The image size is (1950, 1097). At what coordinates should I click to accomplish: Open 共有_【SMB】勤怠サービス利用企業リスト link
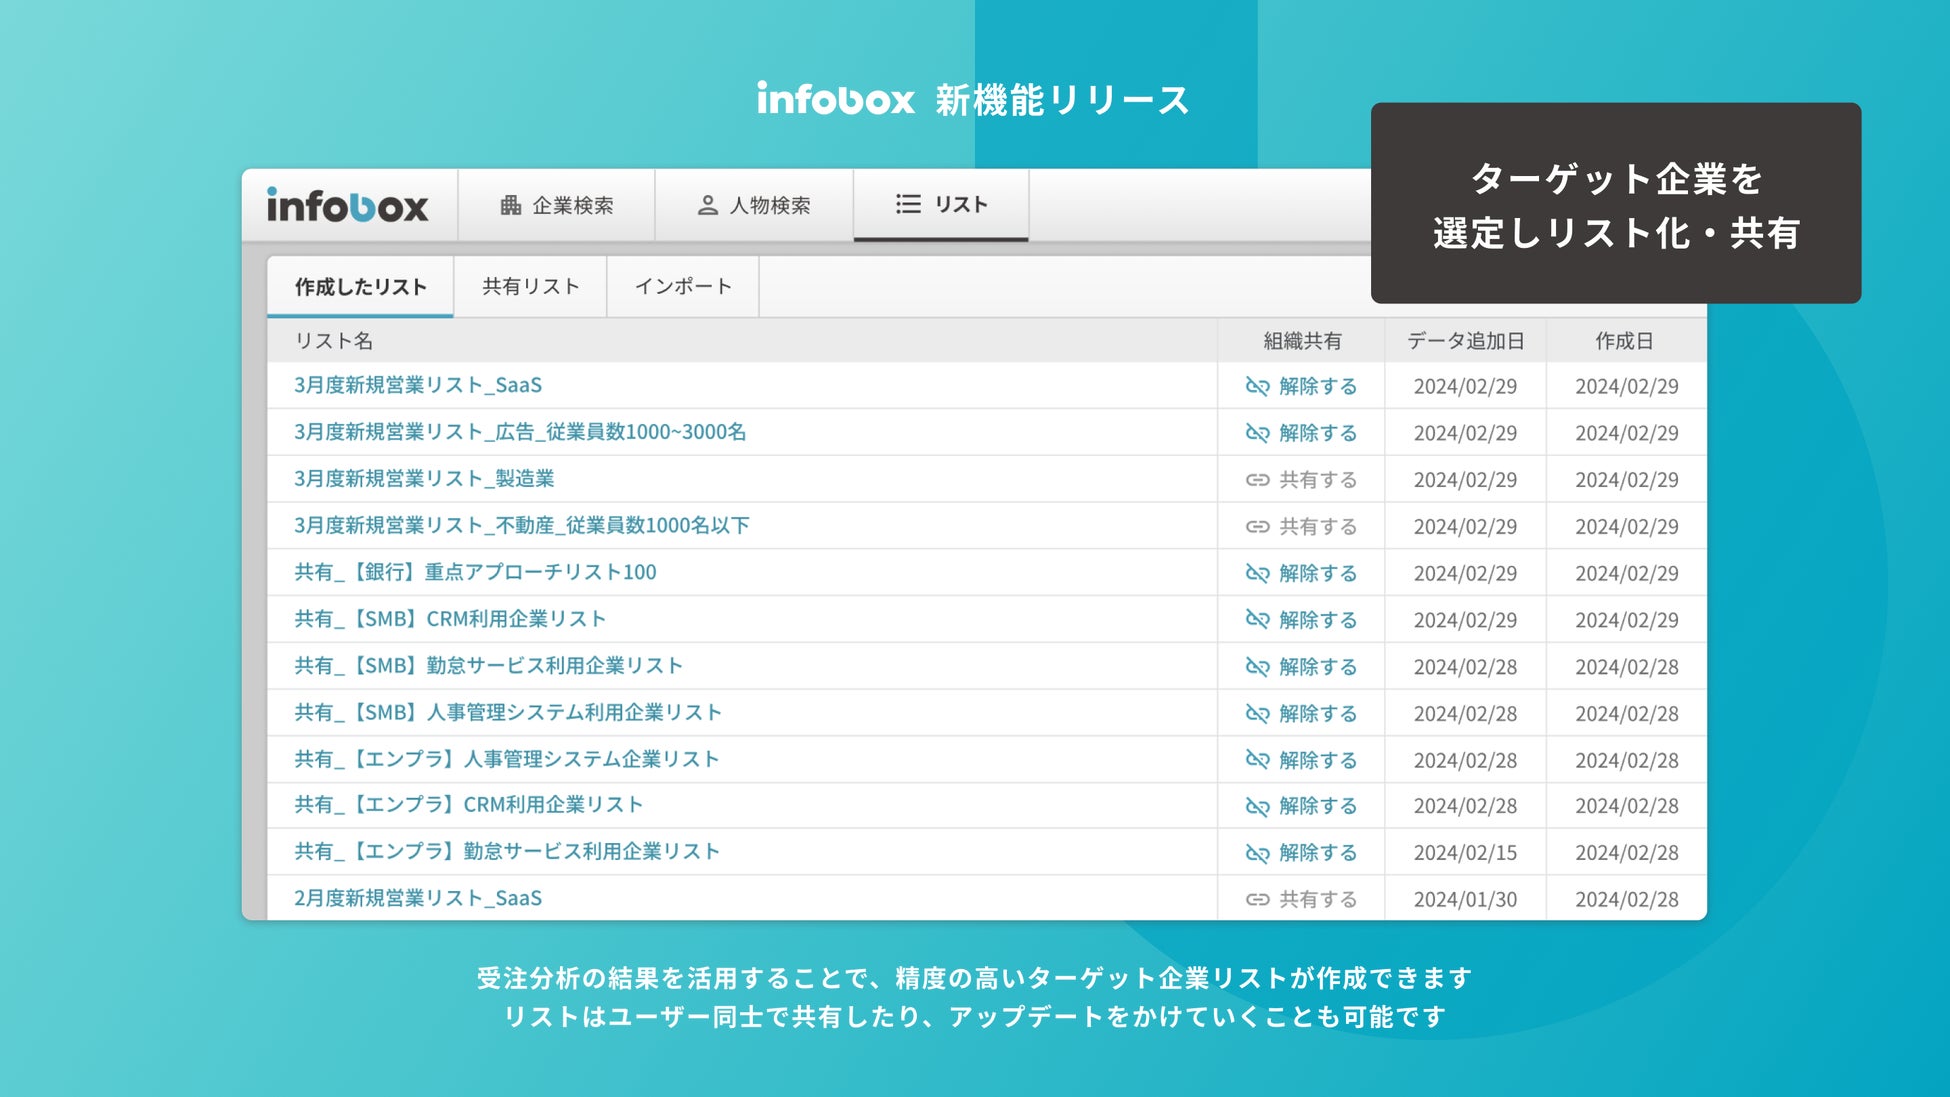pyautogui.click(x=488, y=666)
